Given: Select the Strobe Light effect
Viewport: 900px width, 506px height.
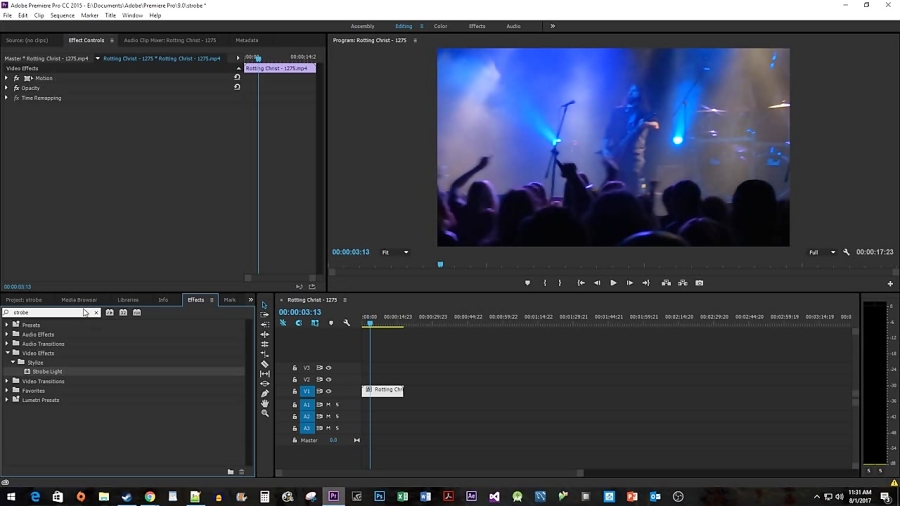Looking at the screenshot, I should tap(47, 372).
